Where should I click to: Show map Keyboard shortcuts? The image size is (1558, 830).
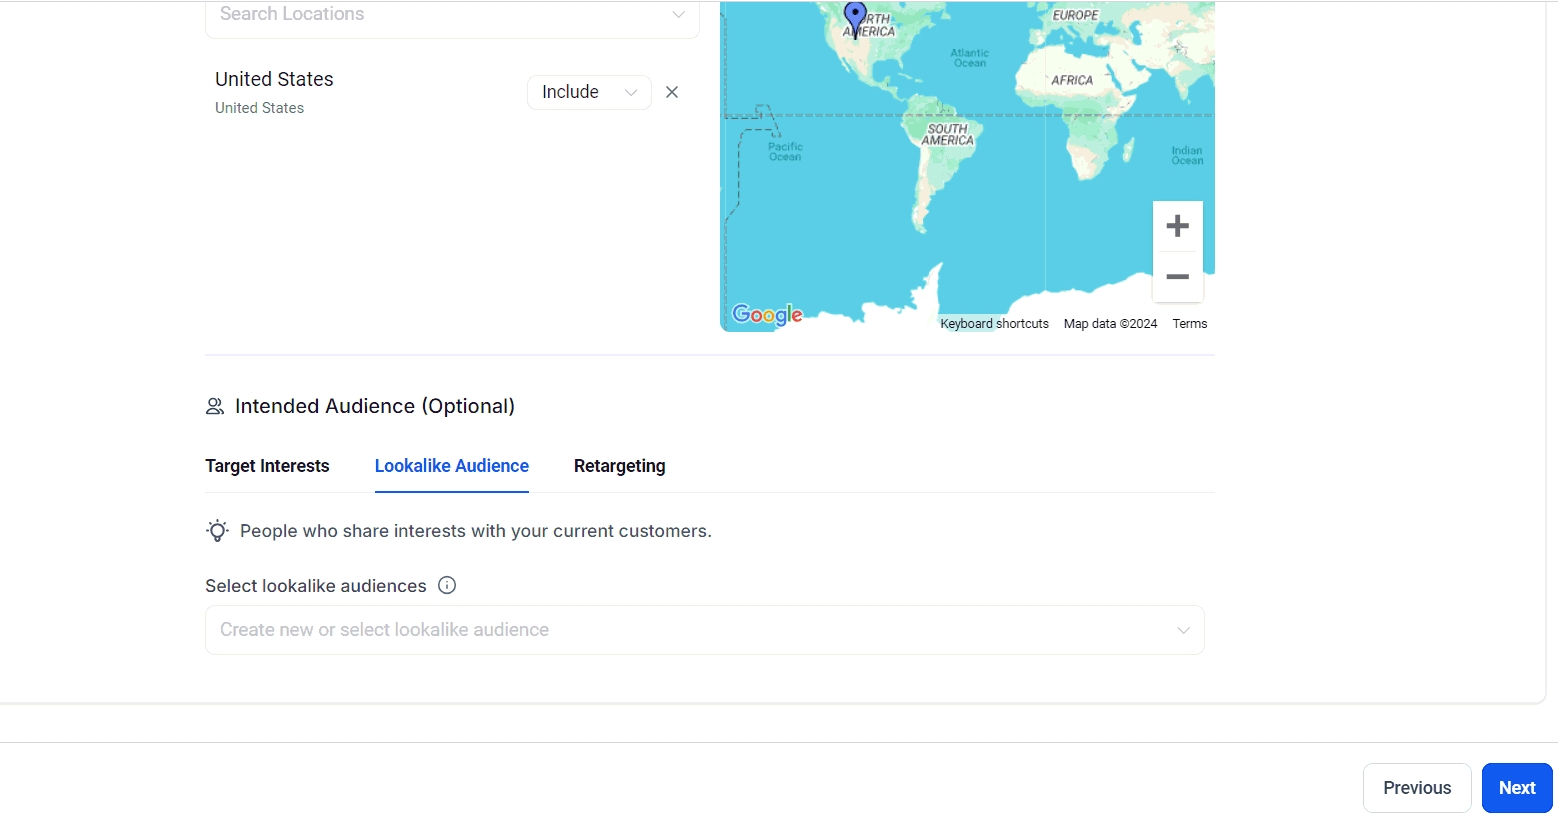tap(994, 324)
